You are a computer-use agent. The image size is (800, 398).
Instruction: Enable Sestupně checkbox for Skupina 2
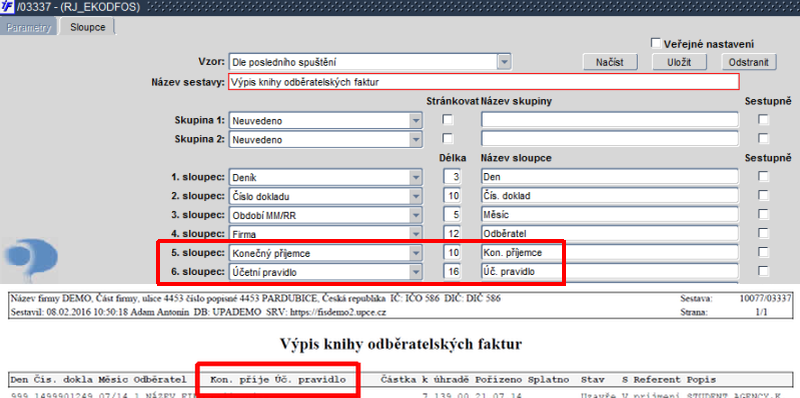pos(763,138)
